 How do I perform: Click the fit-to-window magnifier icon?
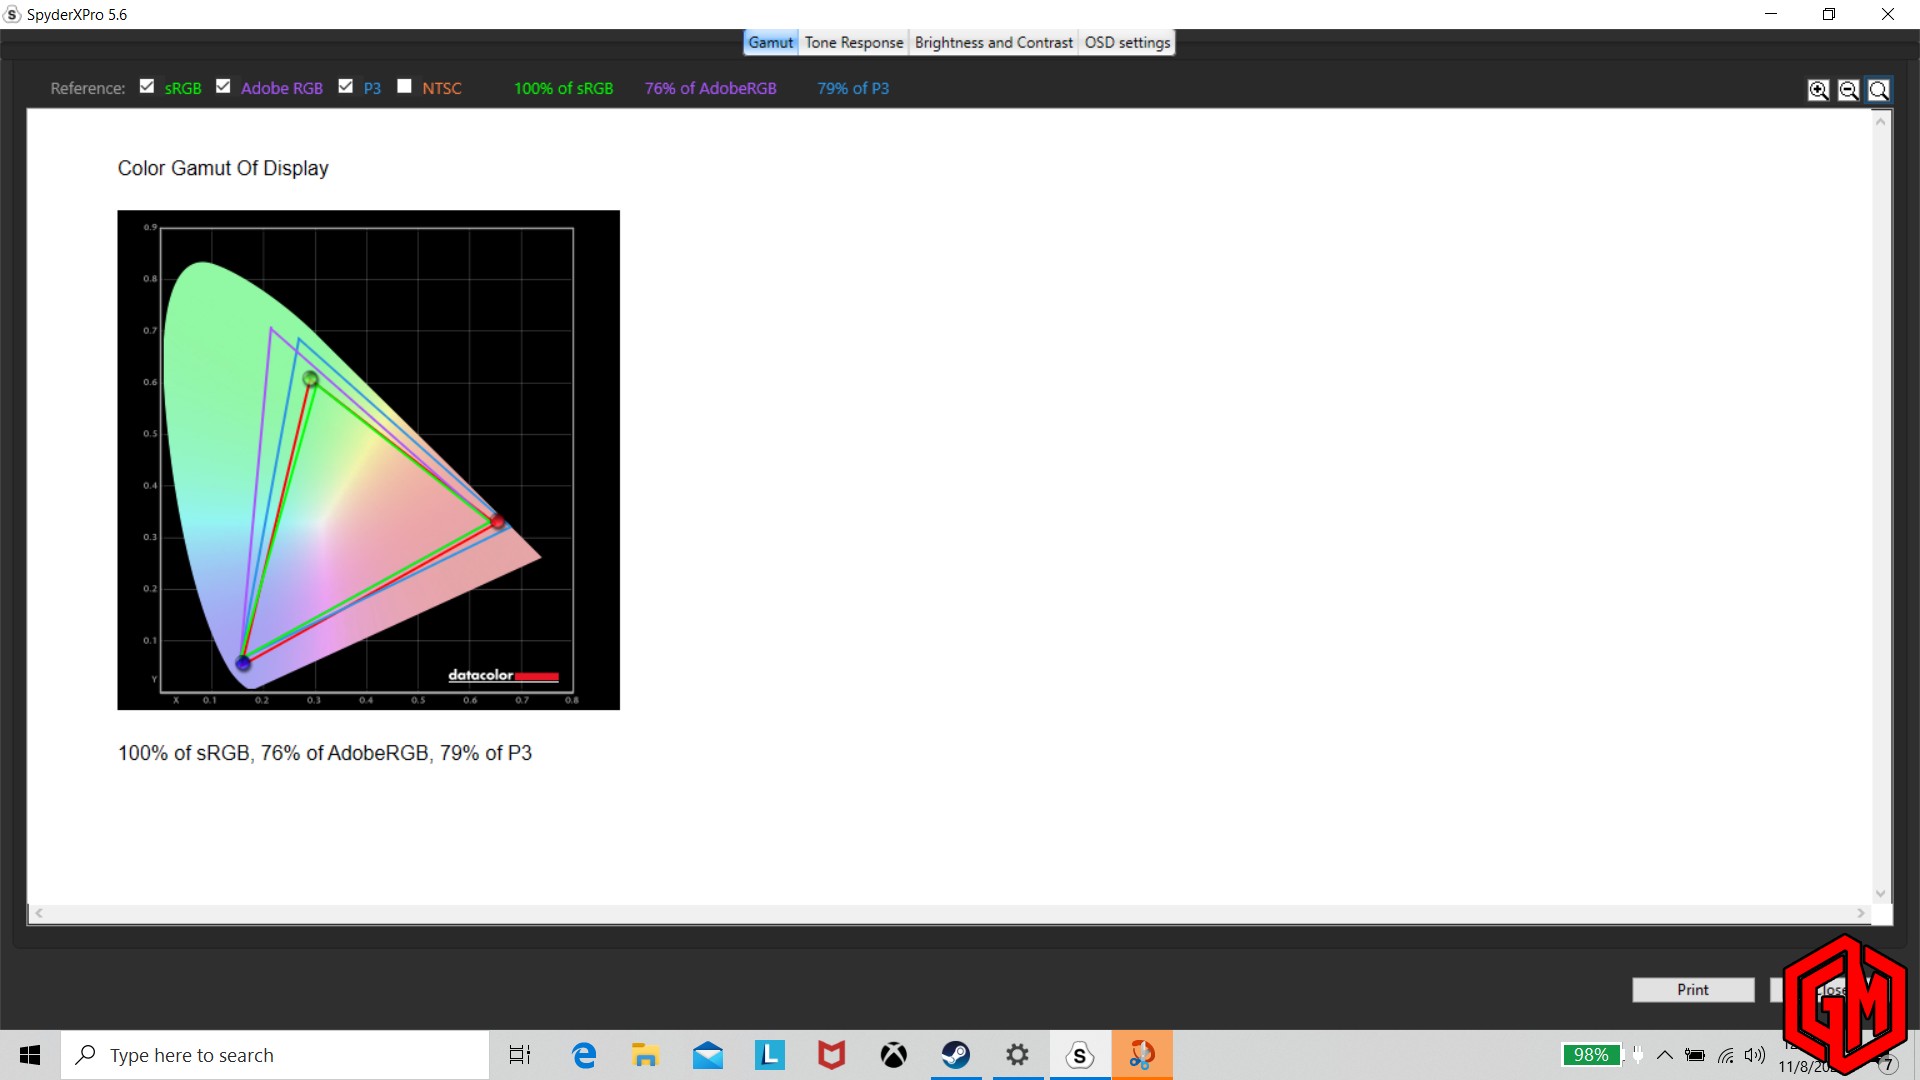1879,90
